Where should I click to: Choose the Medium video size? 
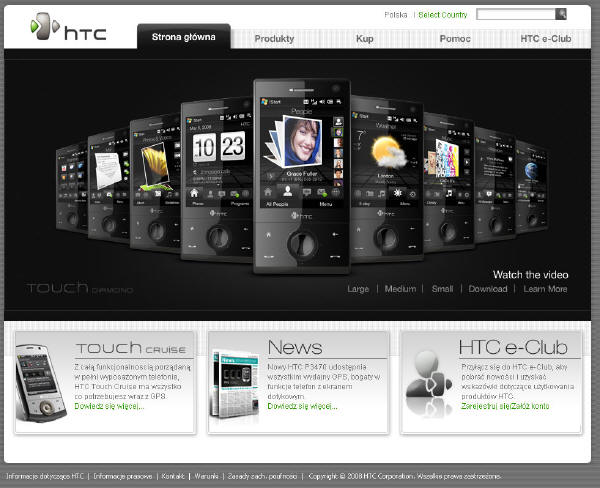400,289
